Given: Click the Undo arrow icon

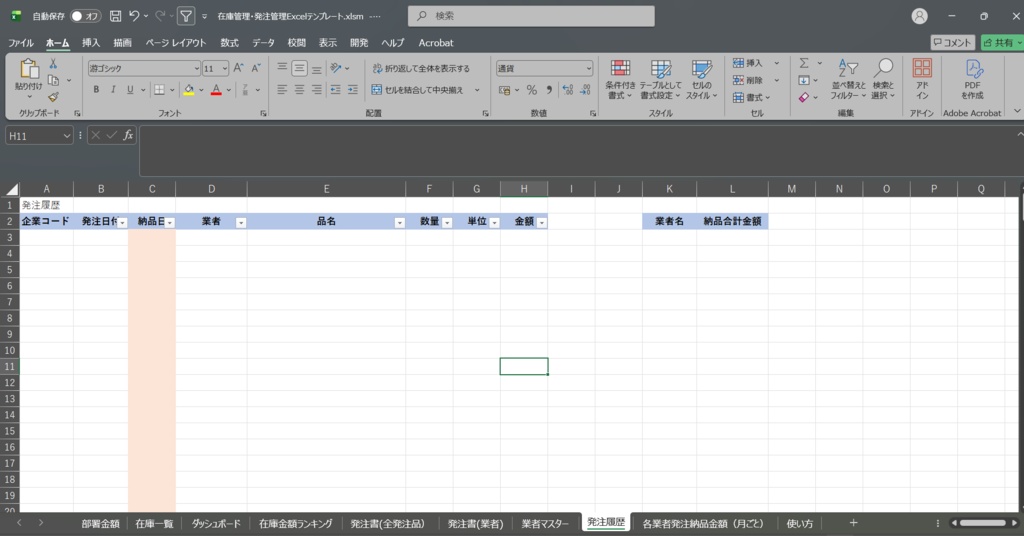Looking at the screenshot, I should pyautogui.click(x=134, y=16).
